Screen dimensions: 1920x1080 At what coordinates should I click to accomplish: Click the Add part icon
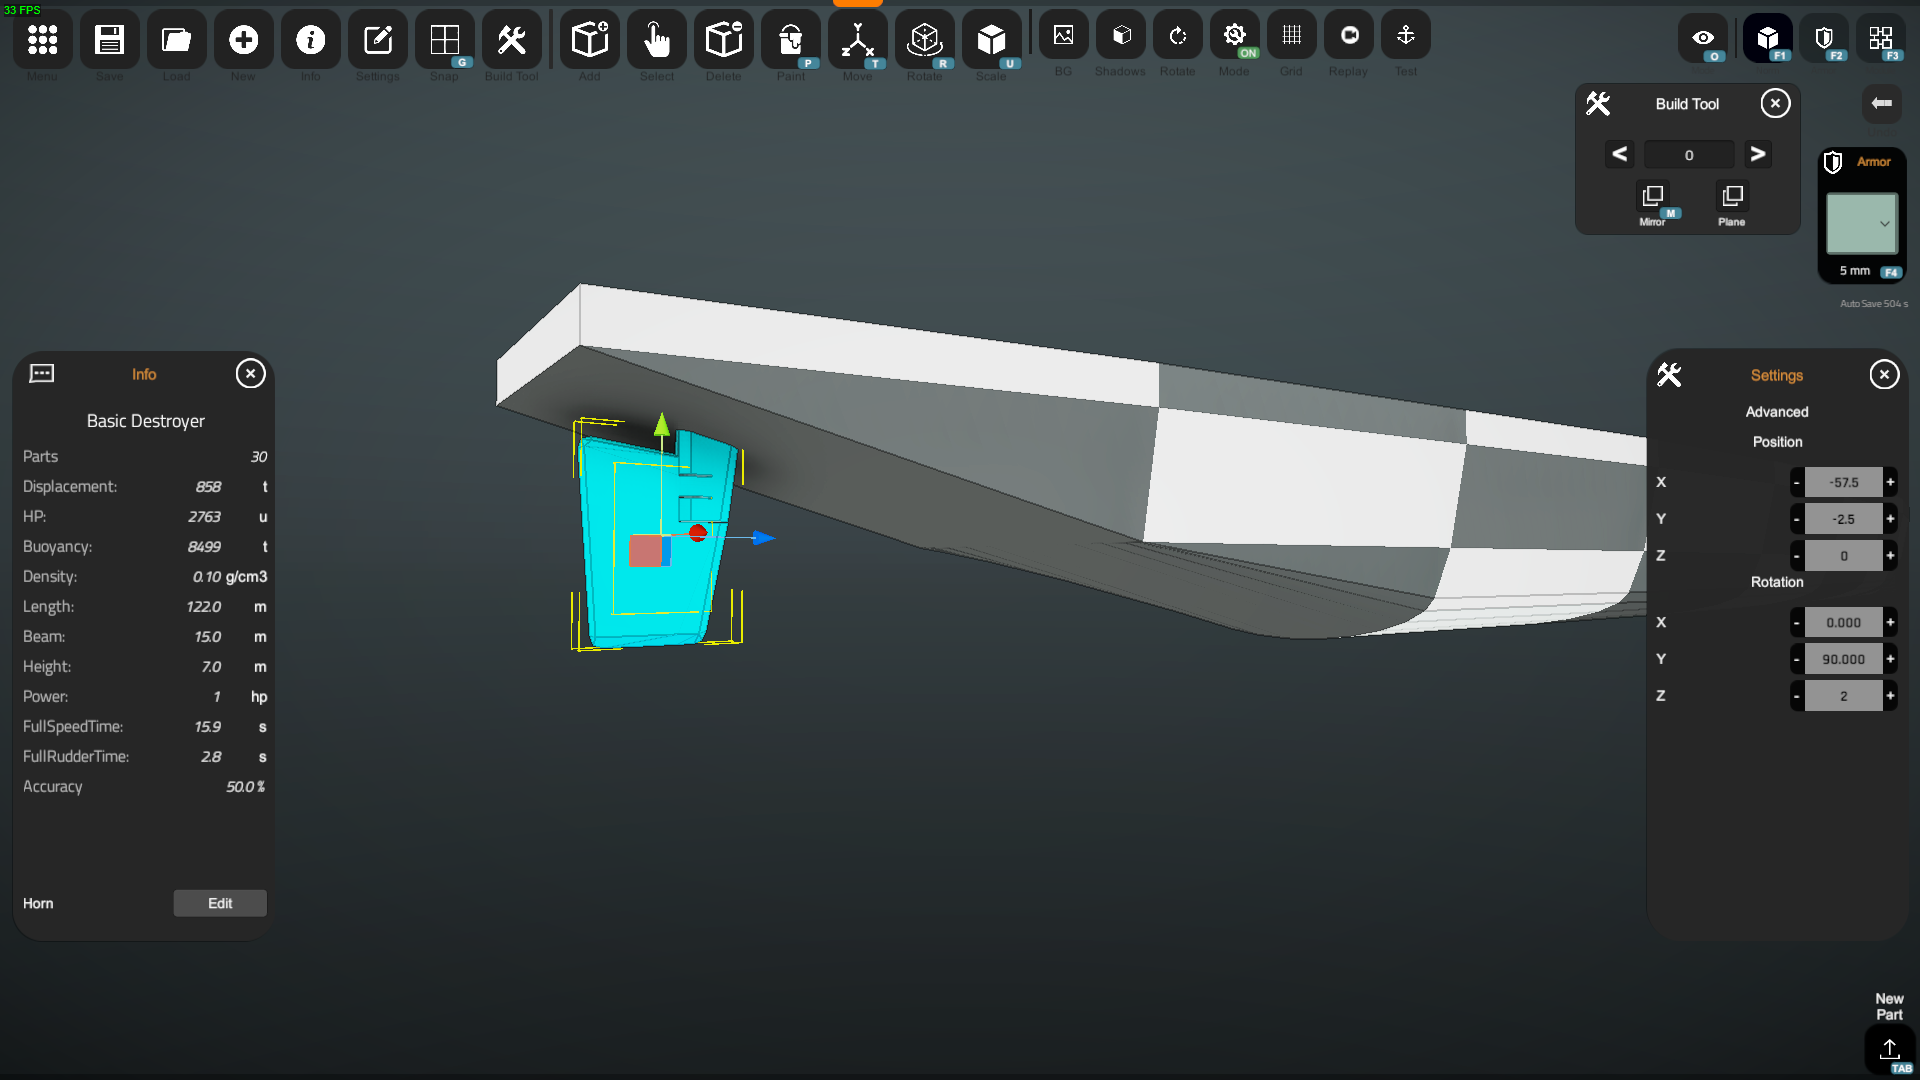coord(589,41)
